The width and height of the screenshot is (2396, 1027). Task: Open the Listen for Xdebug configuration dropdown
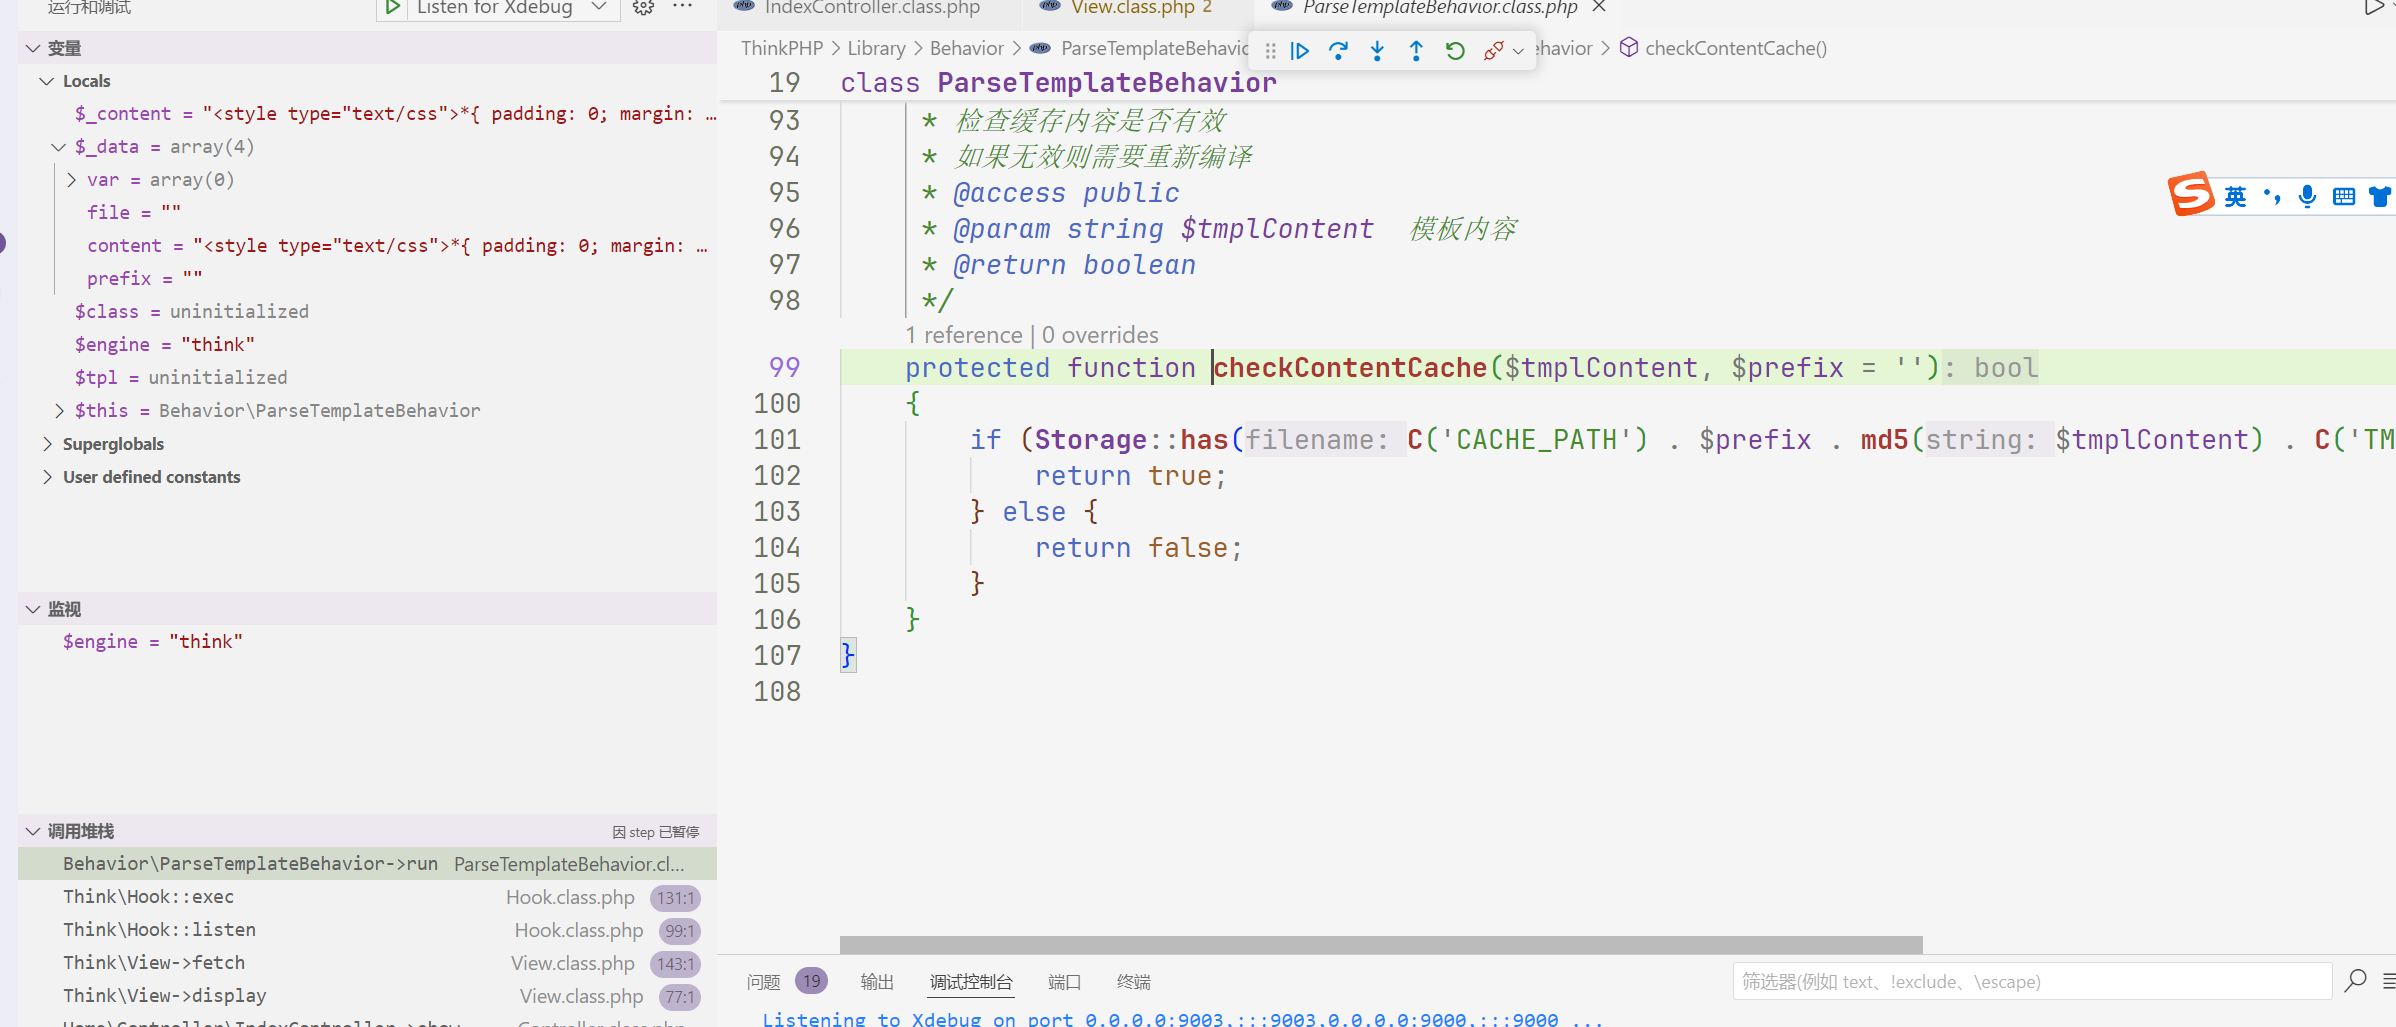coord(599,8)
